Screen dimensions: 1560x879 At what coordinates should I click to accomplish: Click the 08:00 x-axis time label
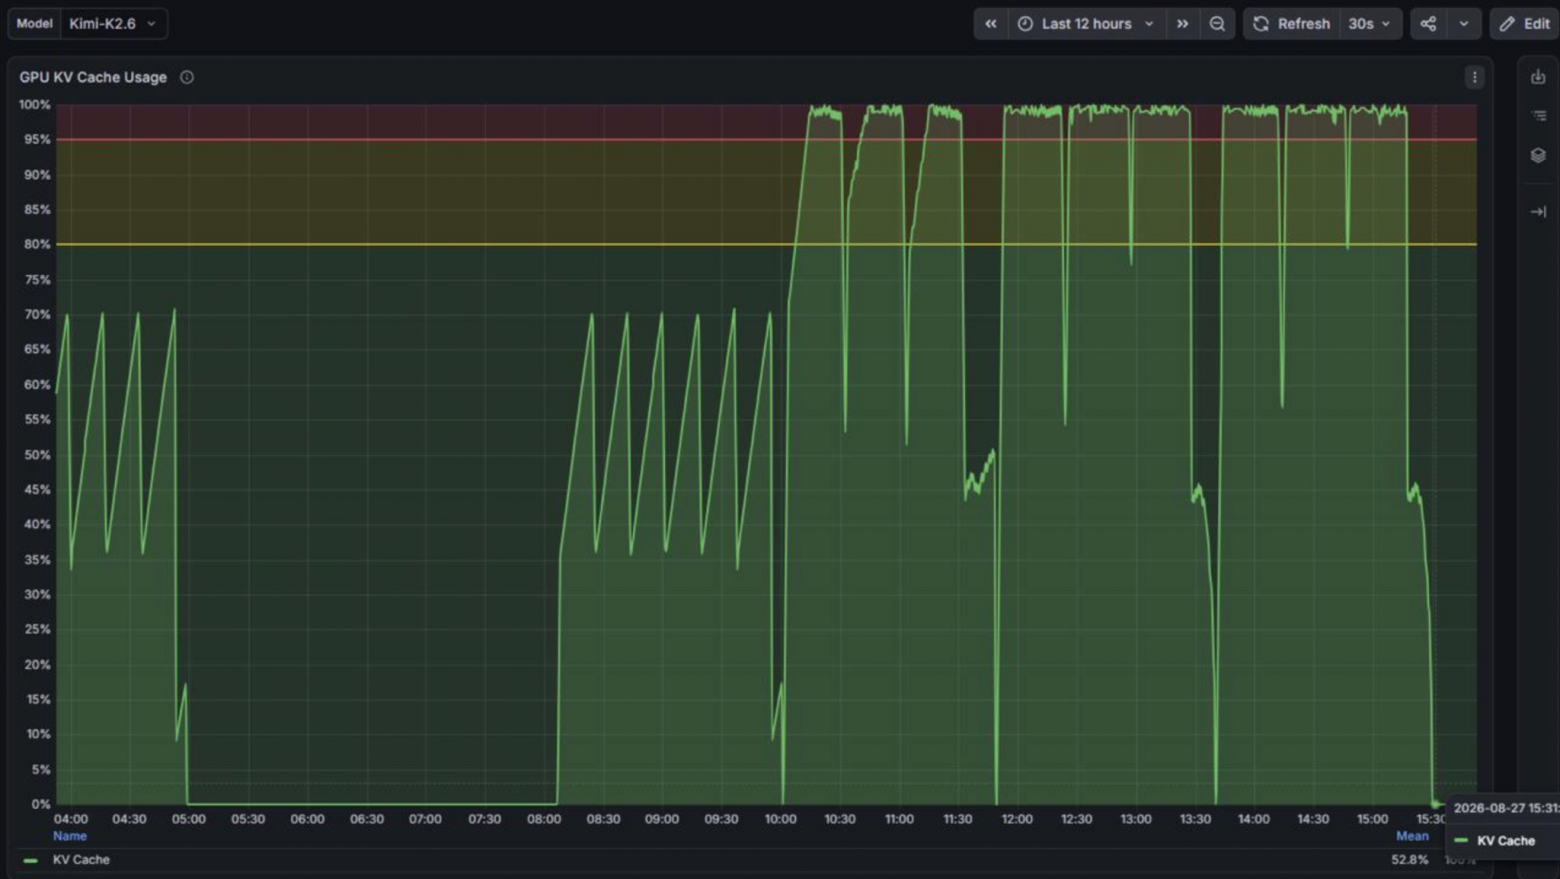(x=544, y=819)
